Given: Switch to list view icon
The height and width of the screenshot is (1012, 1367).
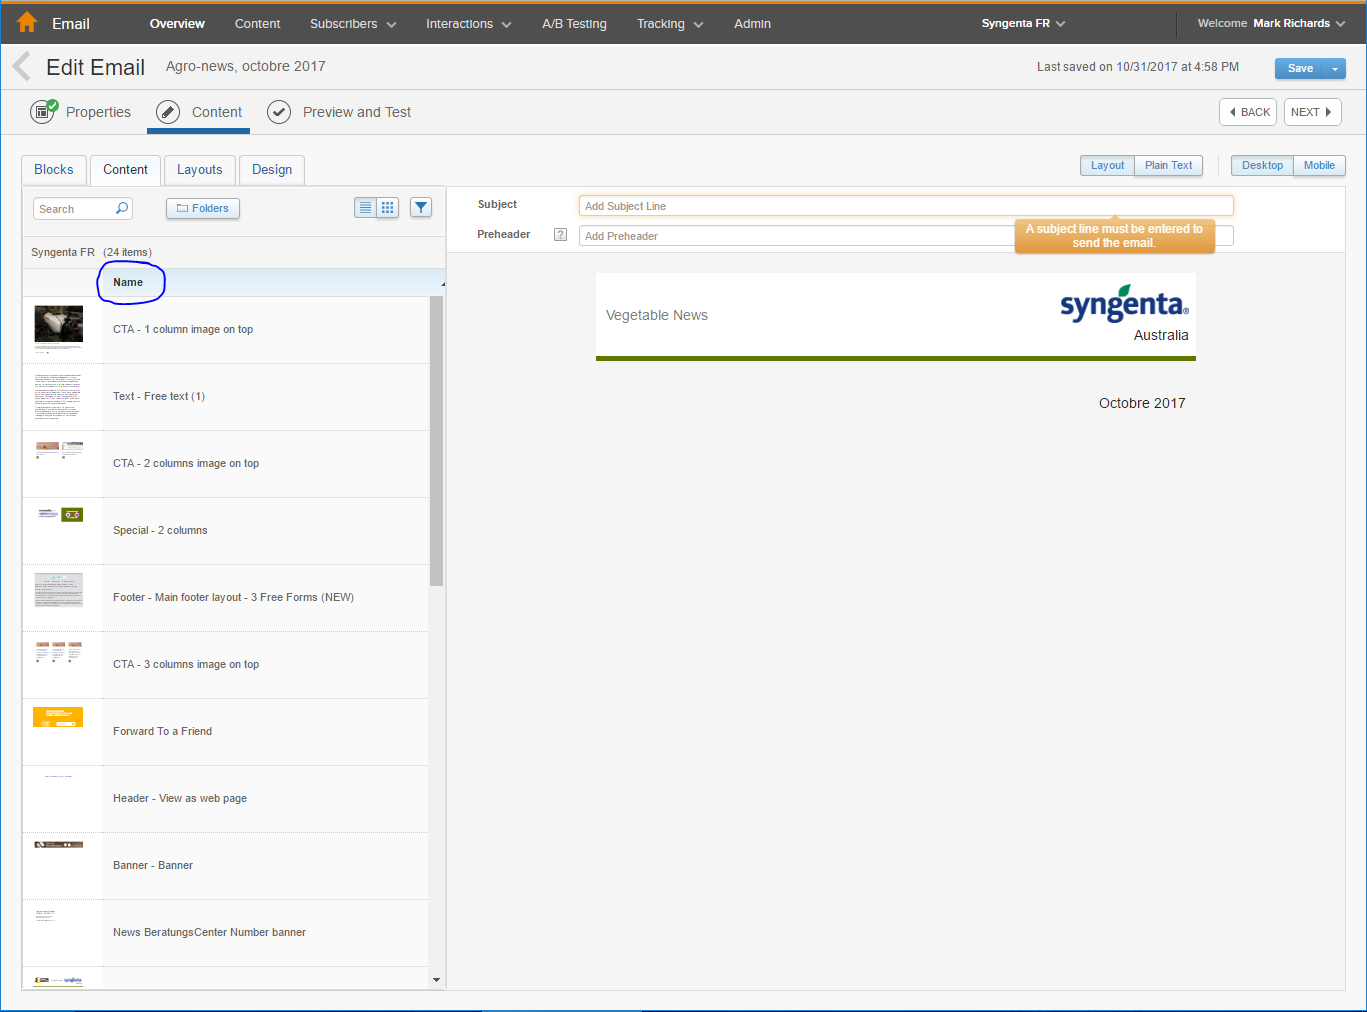Looking at the screenshot, I should point(365,208).
